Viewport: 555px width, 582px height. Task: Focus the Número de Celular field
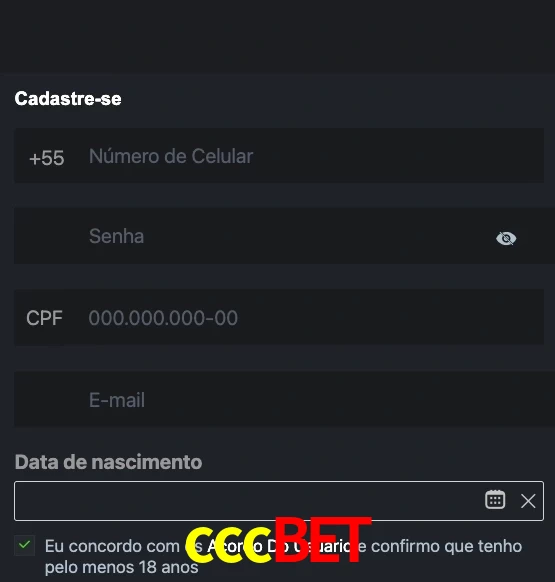(x=279, y=156)
